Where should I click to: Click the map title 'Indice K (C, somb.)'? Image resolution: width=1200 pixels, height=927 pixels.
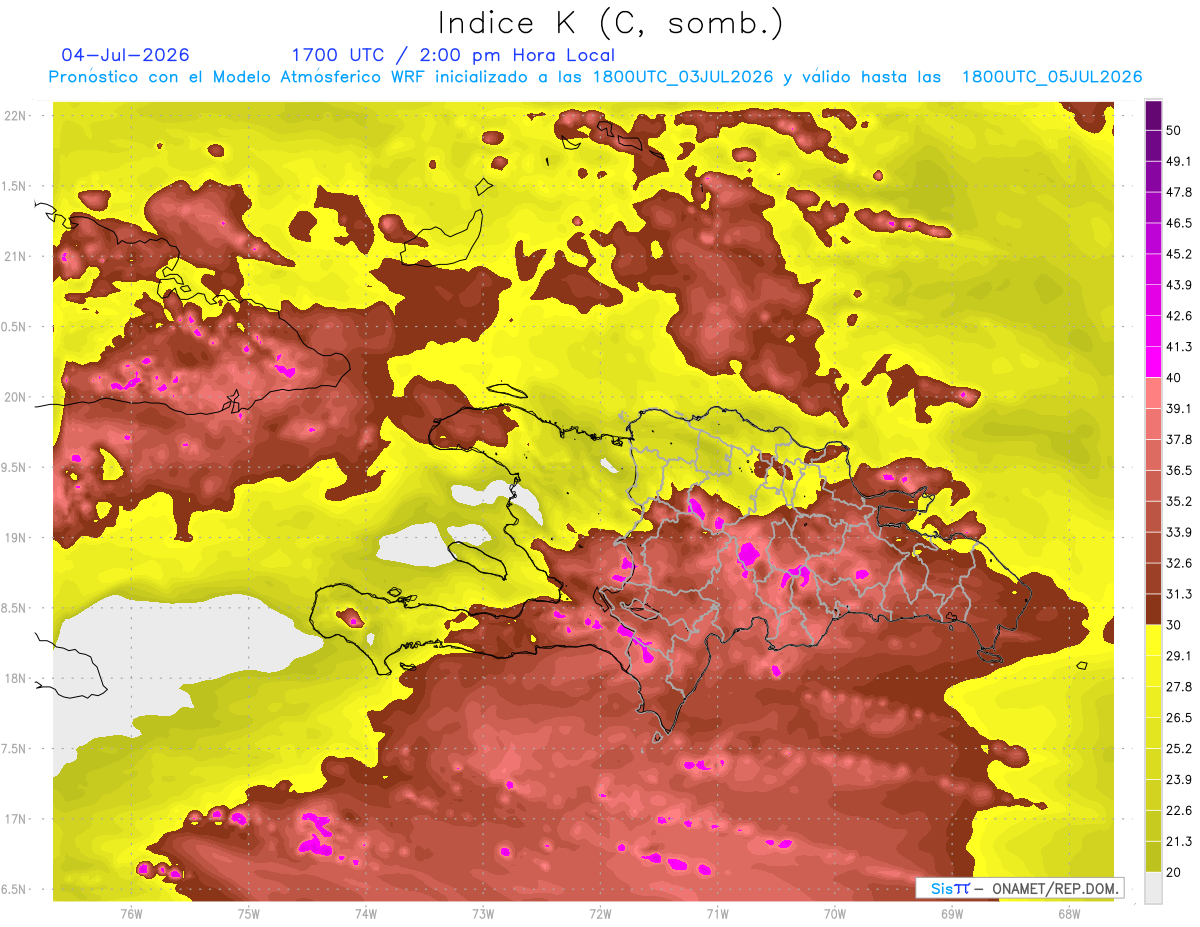coord(611,23)
